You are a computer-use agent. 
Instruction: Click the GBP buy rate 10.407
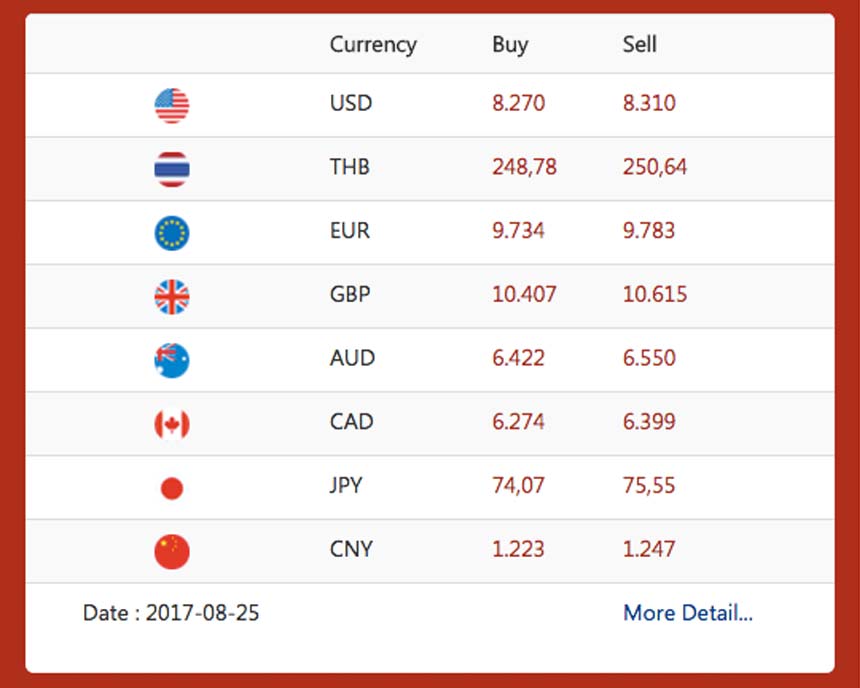click(524, 295)
